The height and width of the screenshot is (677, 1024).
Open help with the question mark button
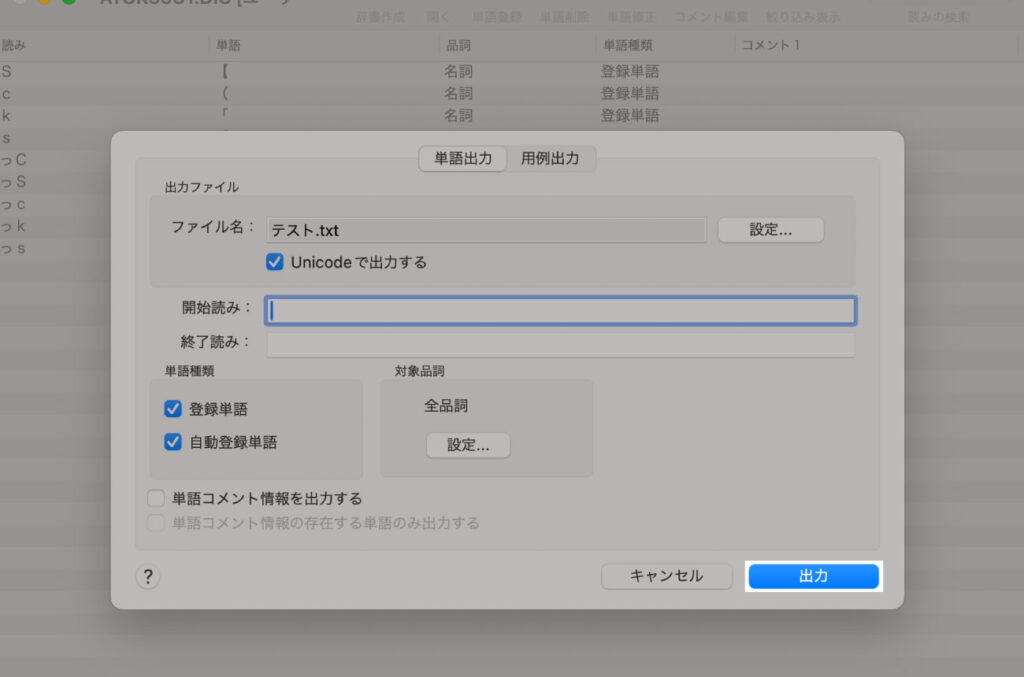pos(148,576)
